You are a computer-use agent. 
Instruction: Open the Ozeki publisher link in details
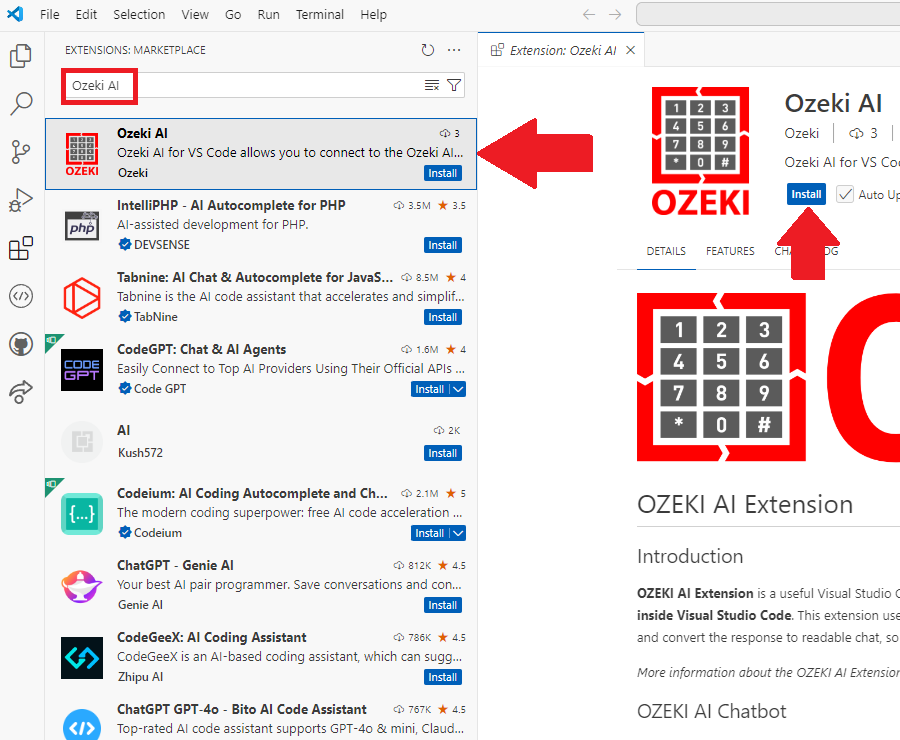click(801, 133)
